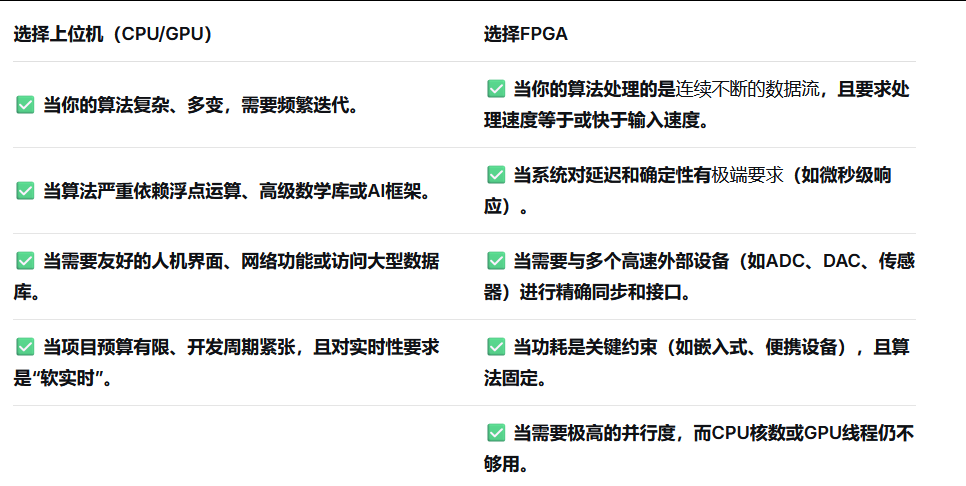Click the green checkmark beside 当你的算法复杂、多变

tap(25, 105)
